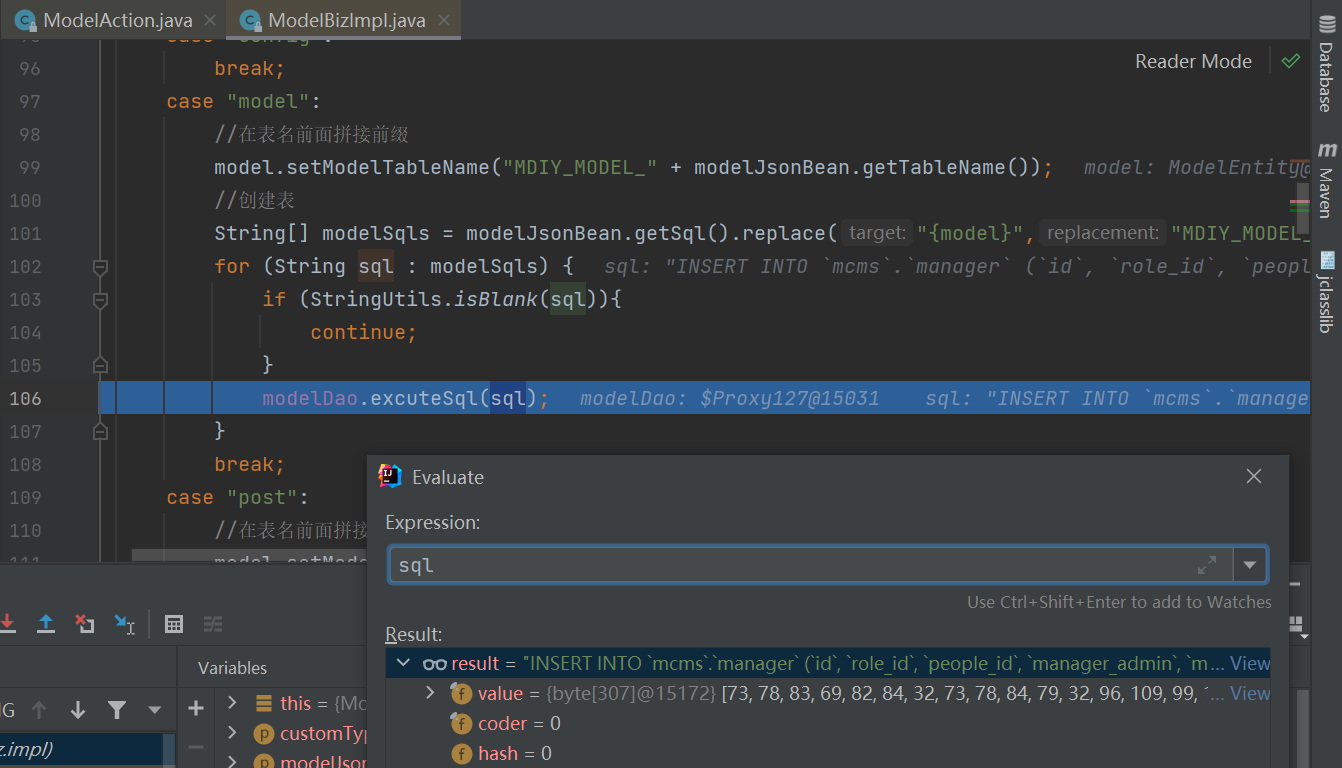Screen dimensions: 1342x768
Task: Toggle the fold marker on line 102
Action: tap(100, 267)
